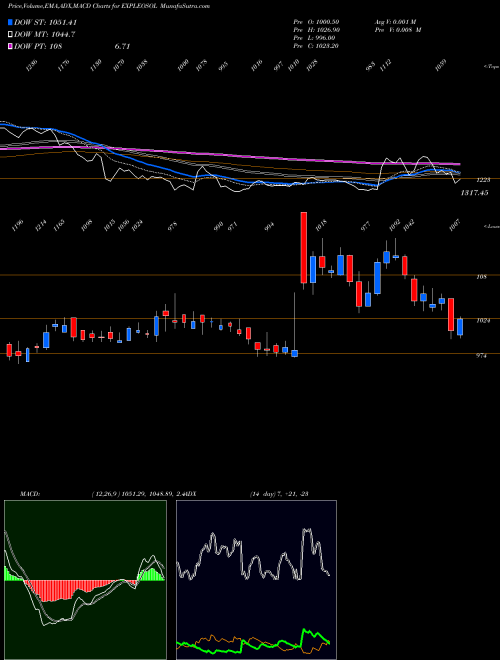Click the 'Pre O' open price value
Image resolution: width=500 pixels, height=660 pixels.
click(316, 22)
